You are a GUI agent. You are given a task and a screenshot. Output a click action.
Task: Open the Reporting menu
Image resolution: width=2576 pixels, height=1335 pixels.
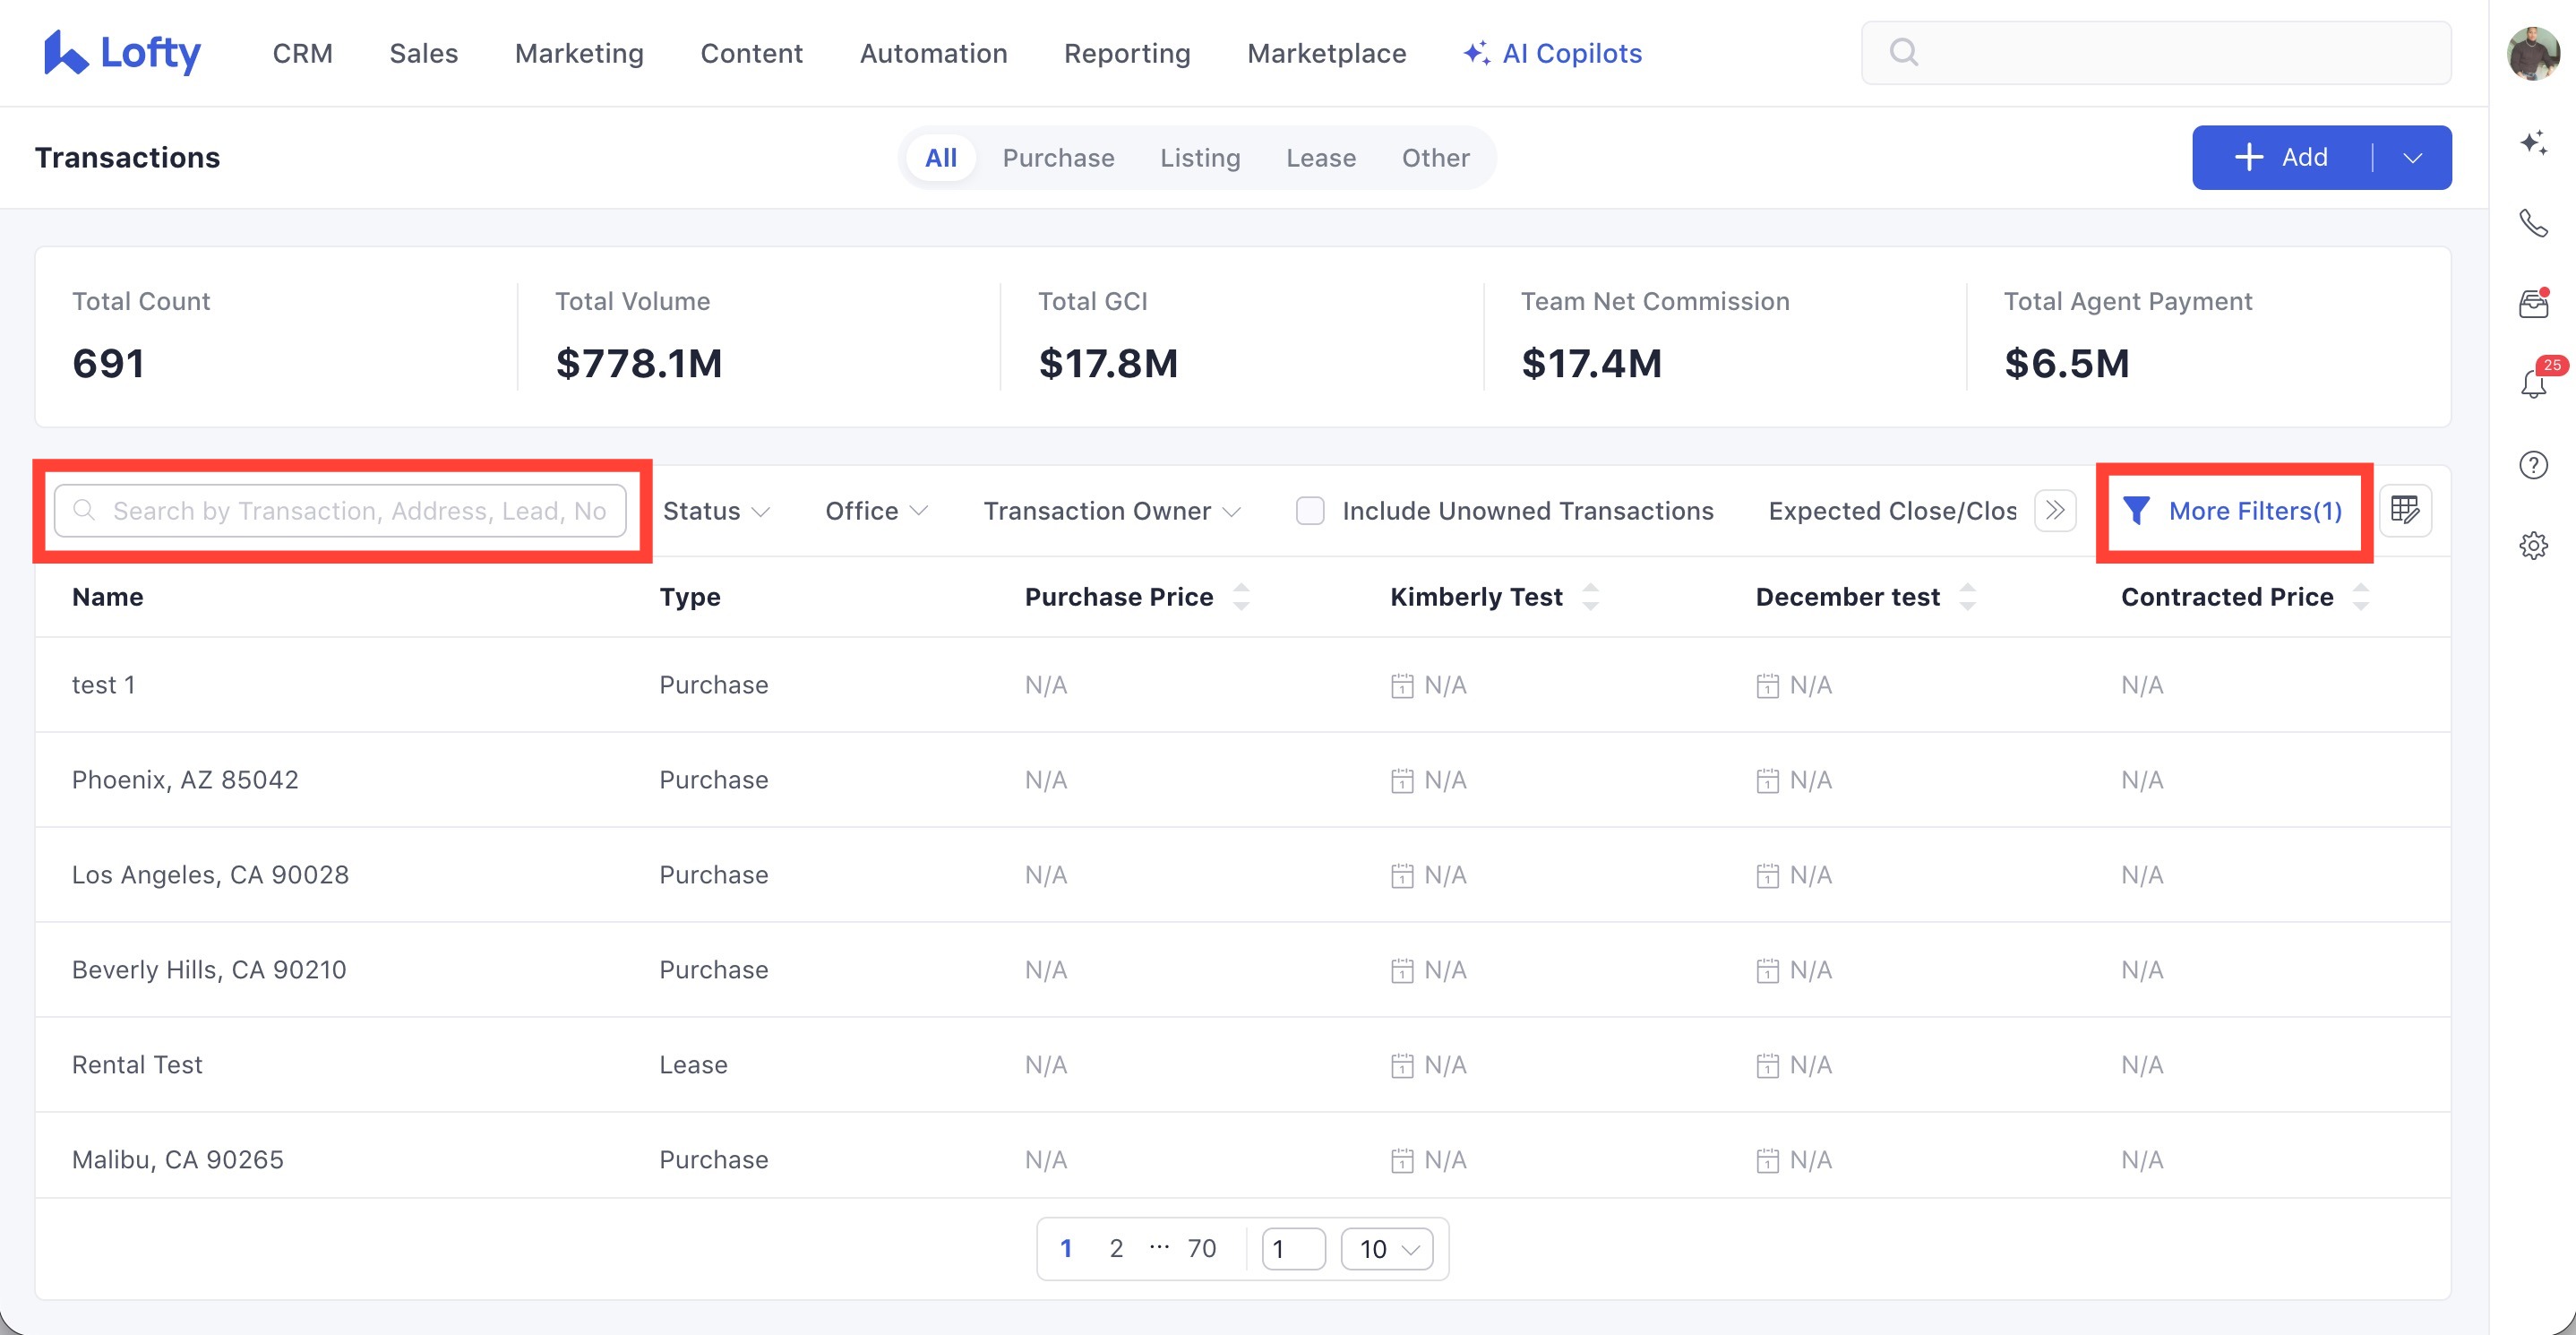[x=1126, y=54]
